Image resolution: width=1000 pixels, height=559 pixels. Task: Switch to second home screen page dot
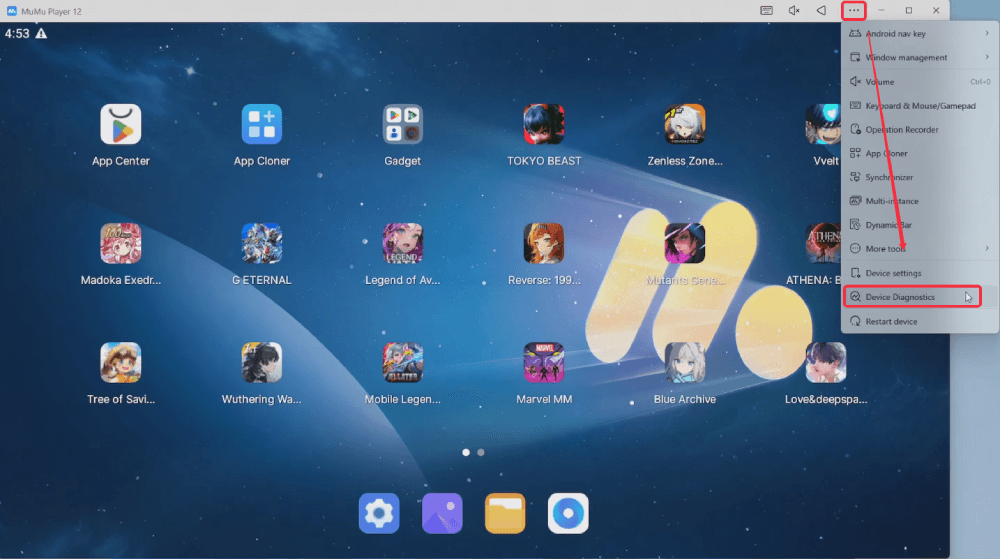(481, 453)
